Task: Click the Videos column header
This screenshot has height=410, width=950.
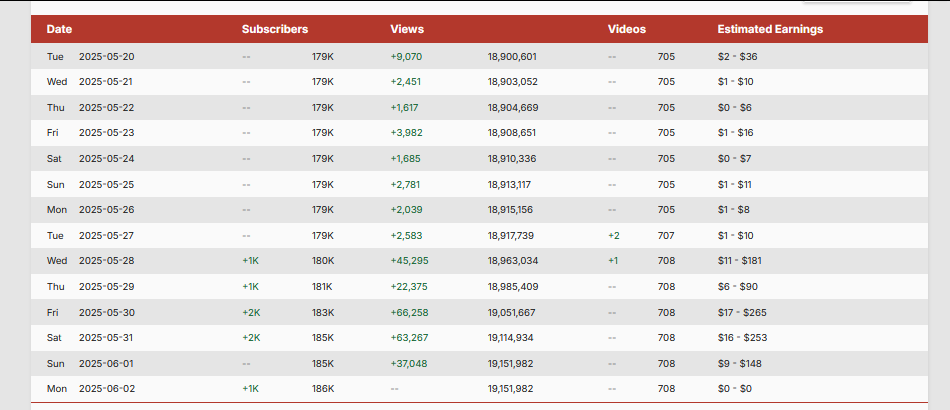Action: tap(626, 29)
